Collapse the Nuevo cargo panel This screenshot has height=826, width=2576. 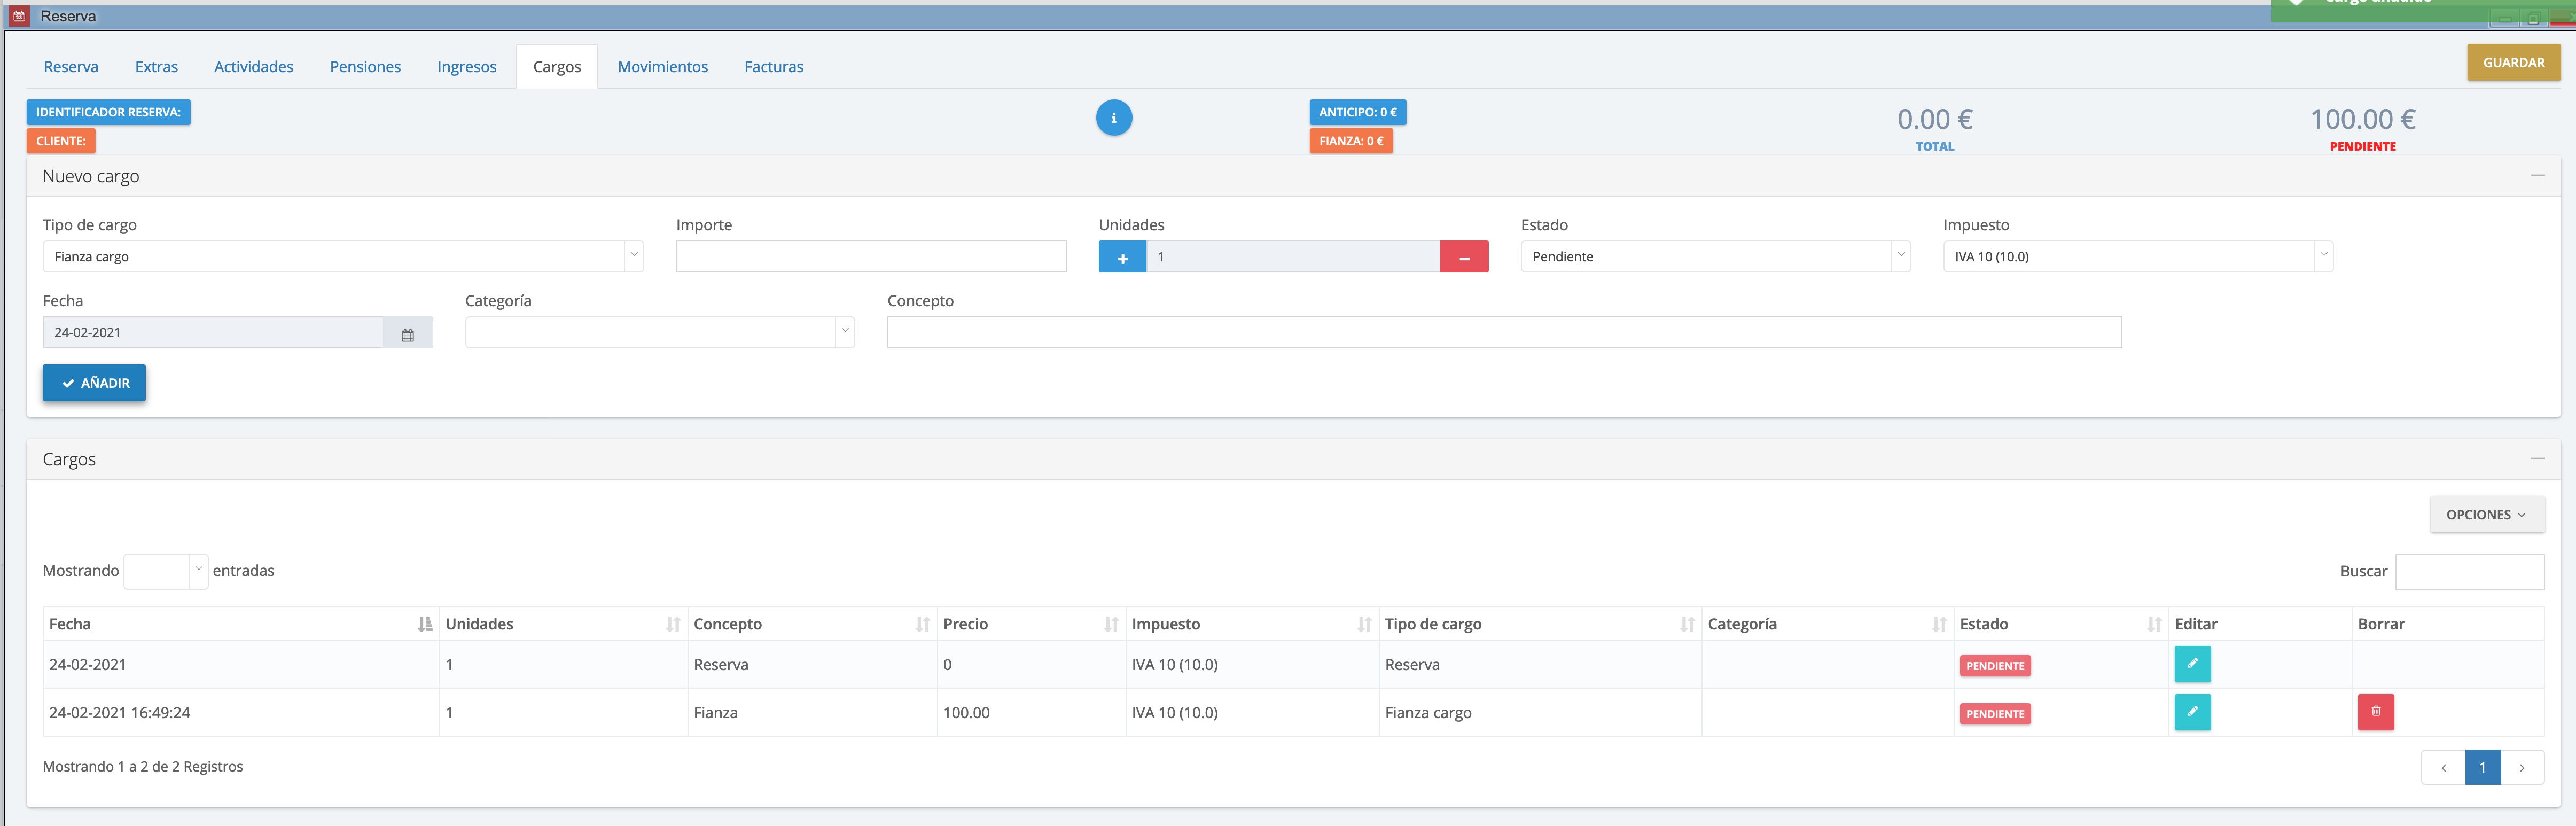point(2537,176)
